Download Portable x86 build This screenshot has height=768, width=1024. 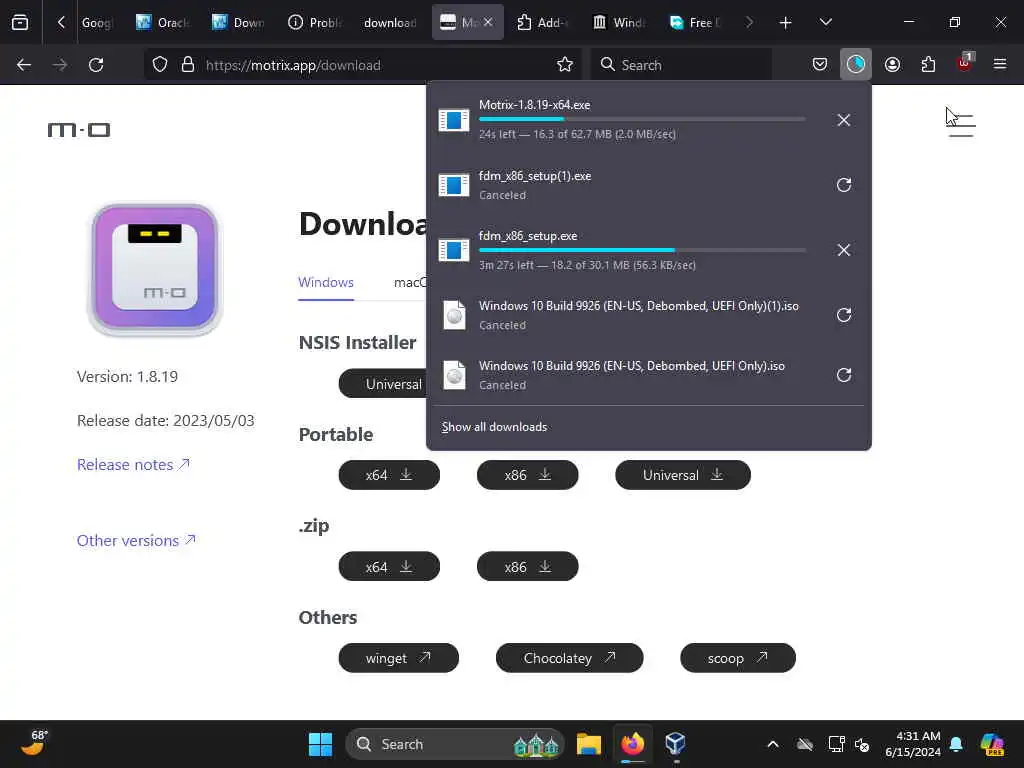click(x=528, y=475)
